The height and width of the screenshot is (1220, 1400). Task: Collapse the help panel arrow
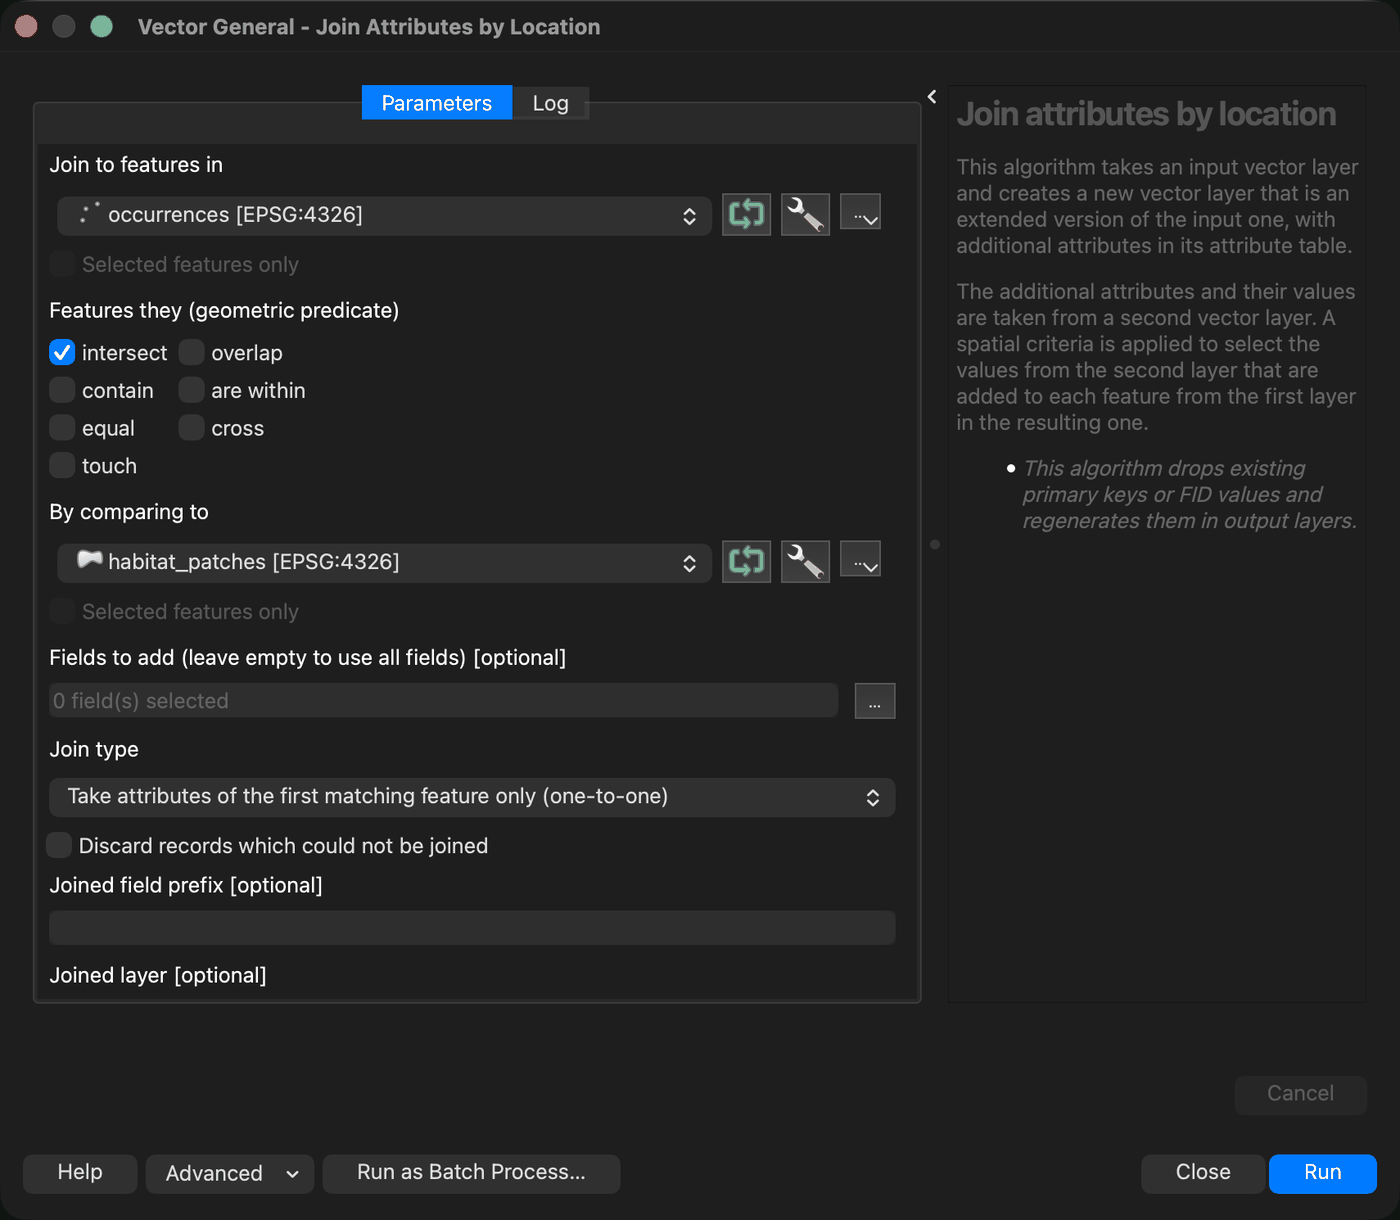(932, 97)
